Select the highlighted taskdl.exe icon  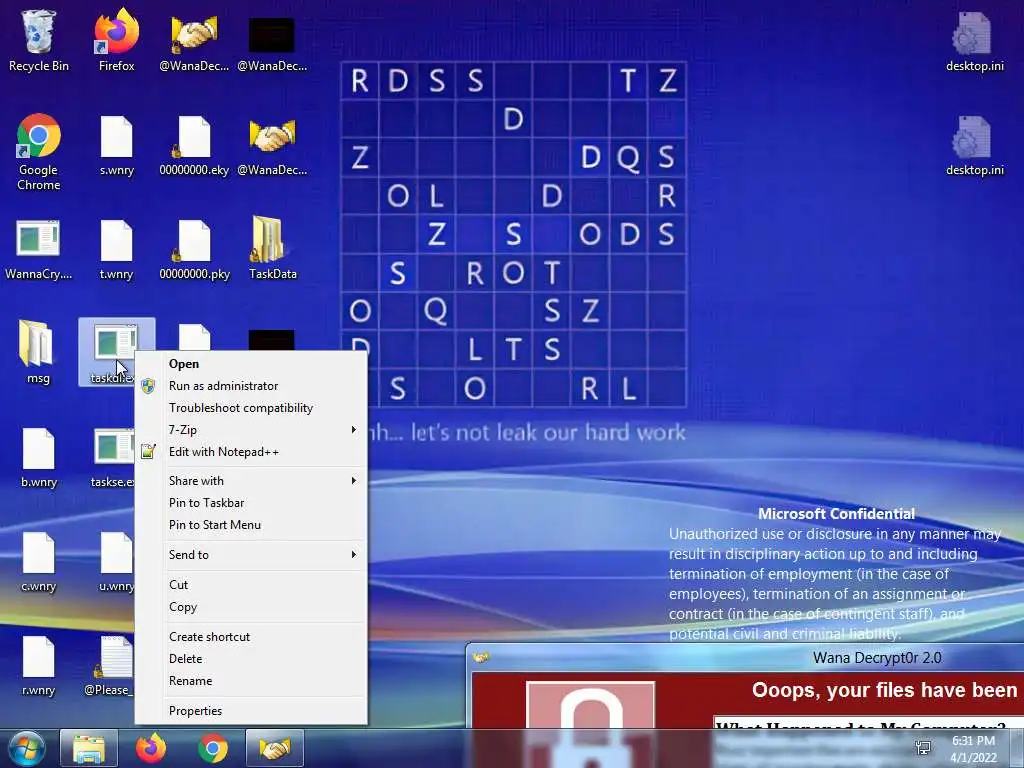tap(115, 351)
